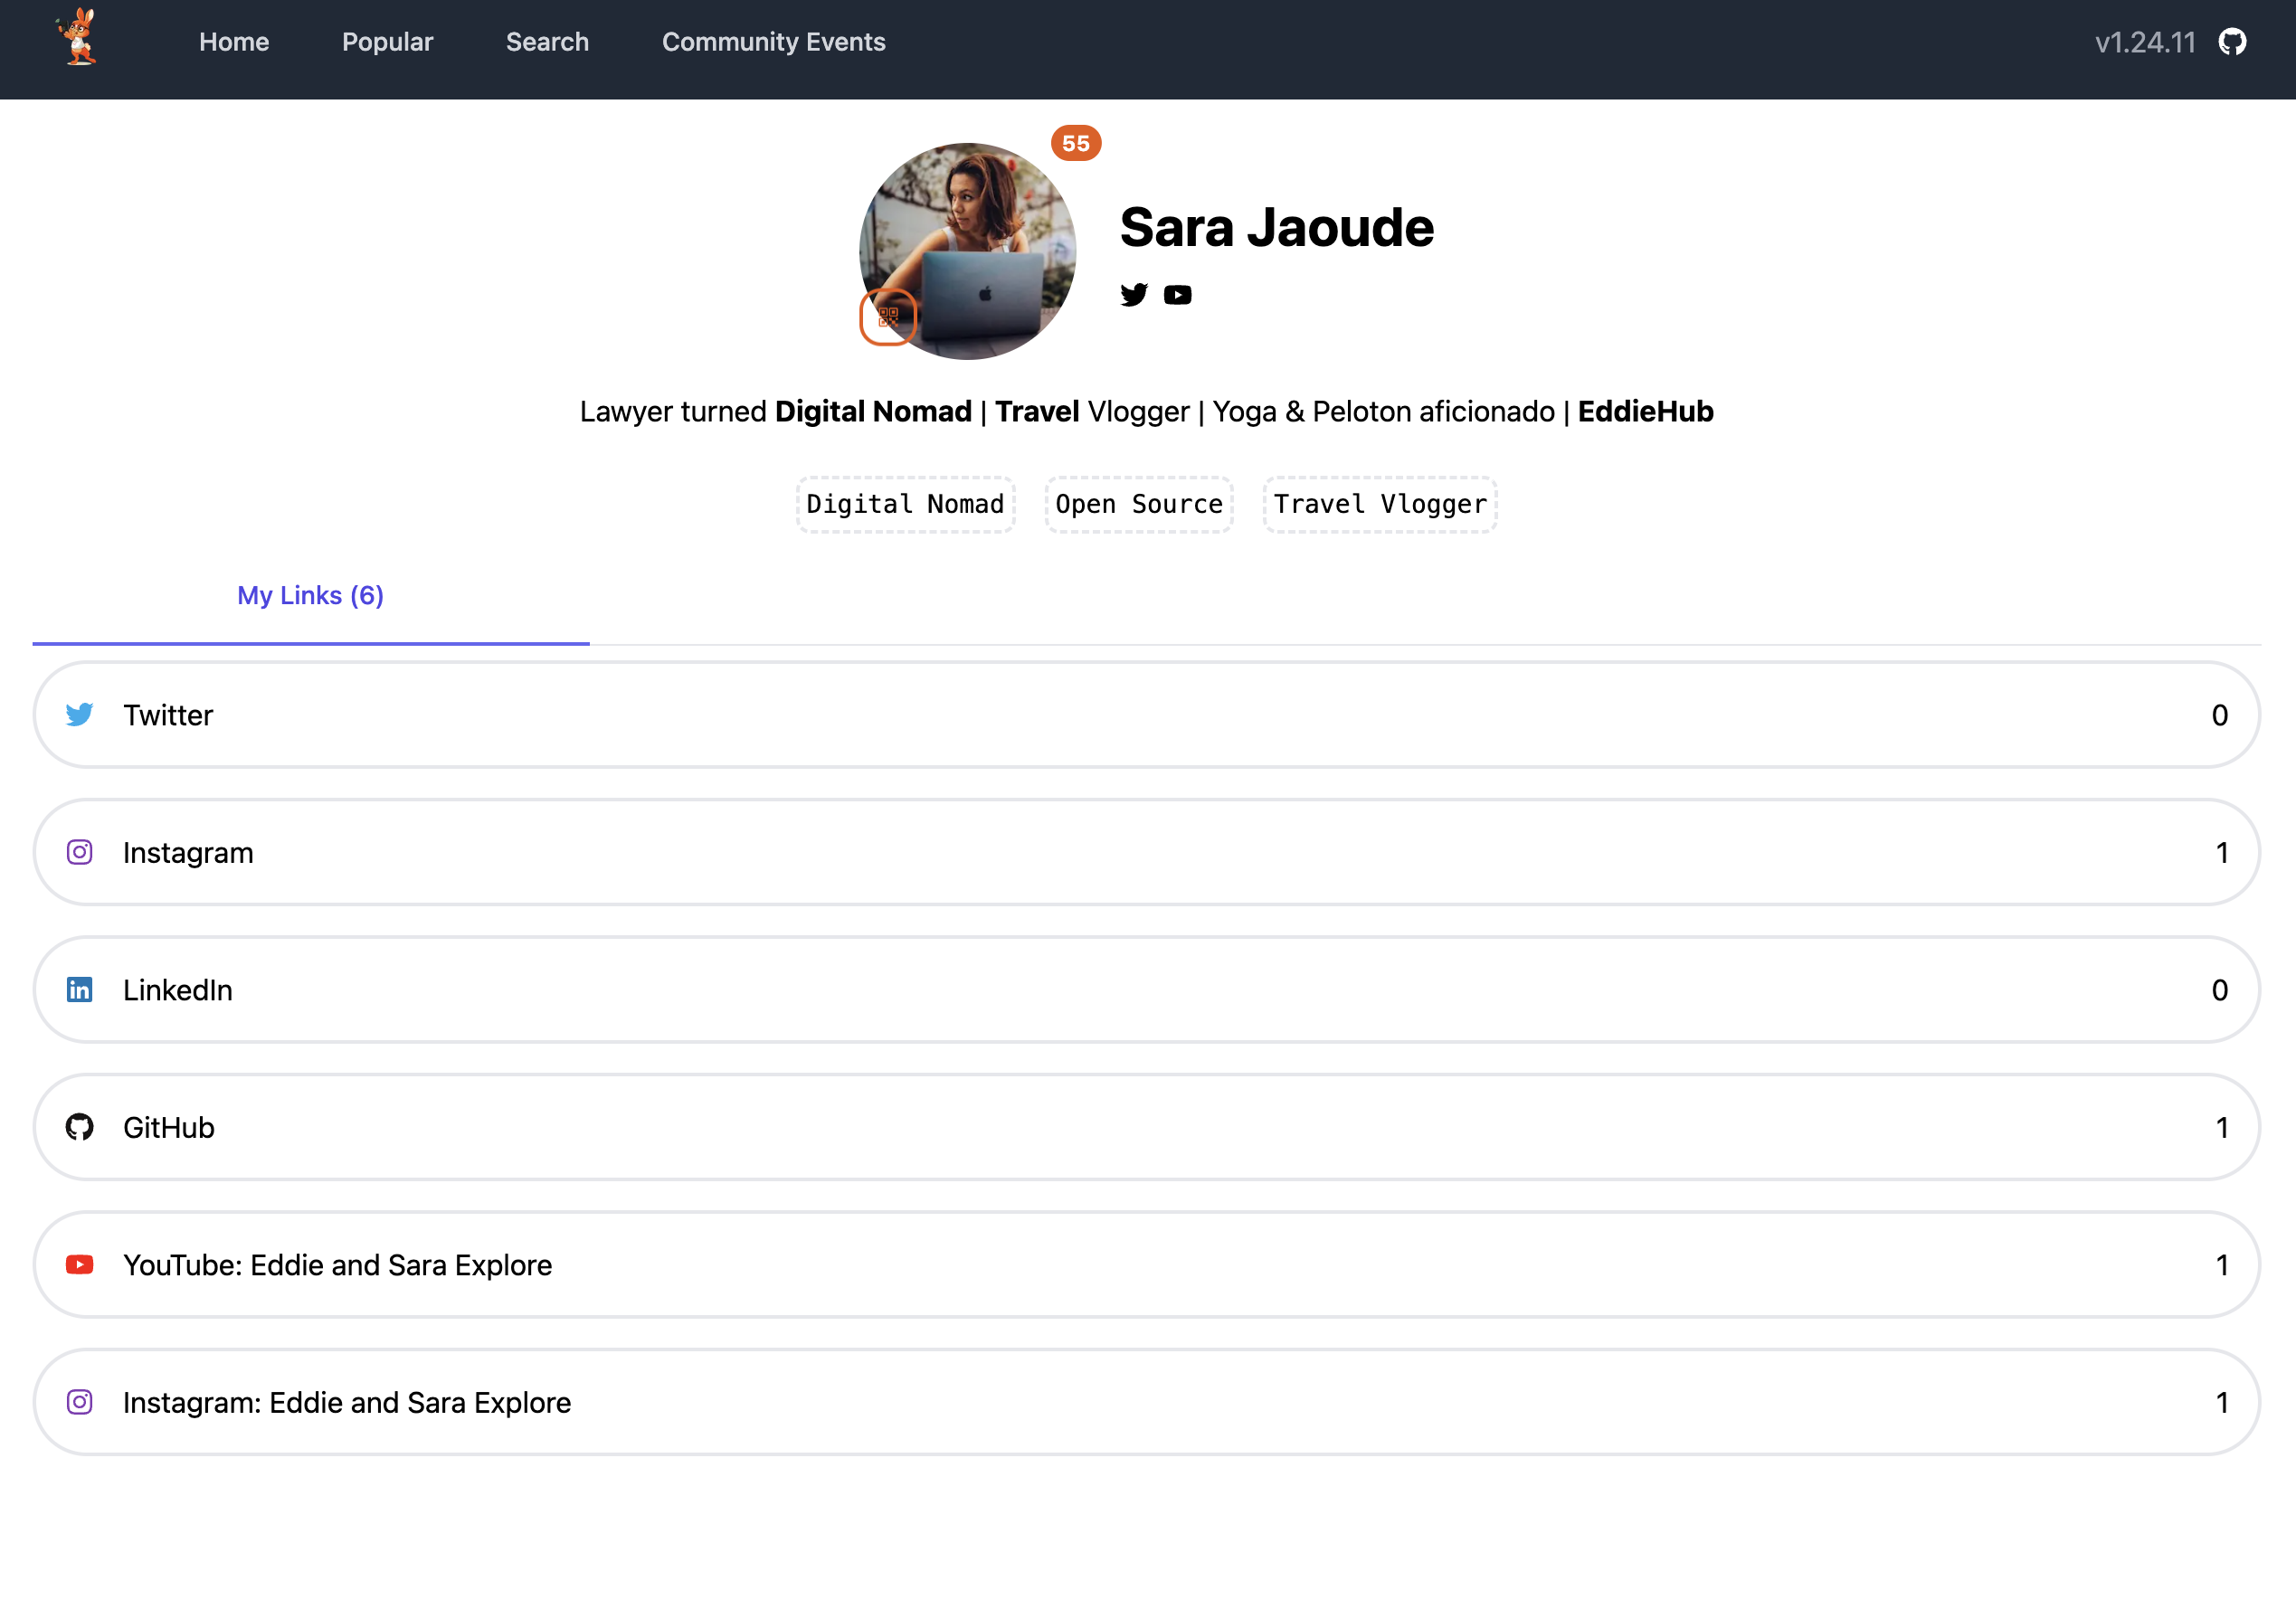Screen dimensions: 2296x1619
Task: Go to Home in navigation bar
Action: tap(234, 42)
